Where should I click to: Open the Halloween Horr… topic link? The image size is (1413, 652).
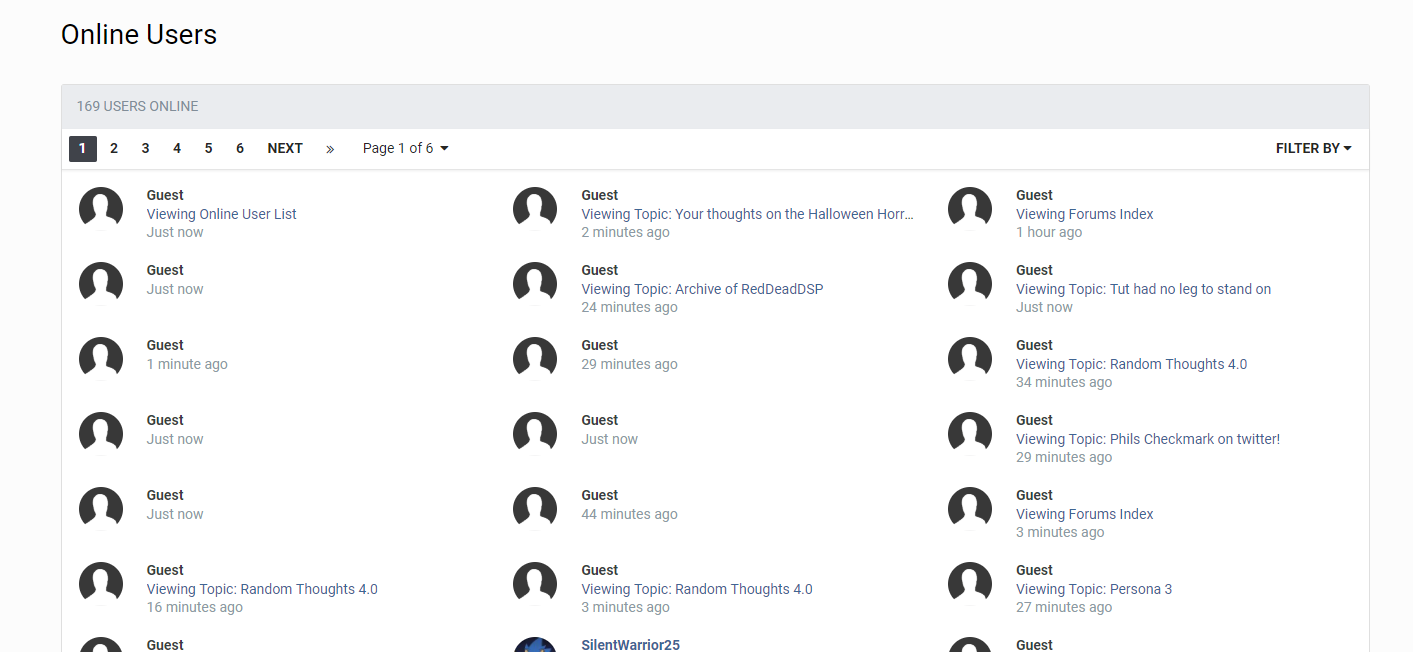748,214
